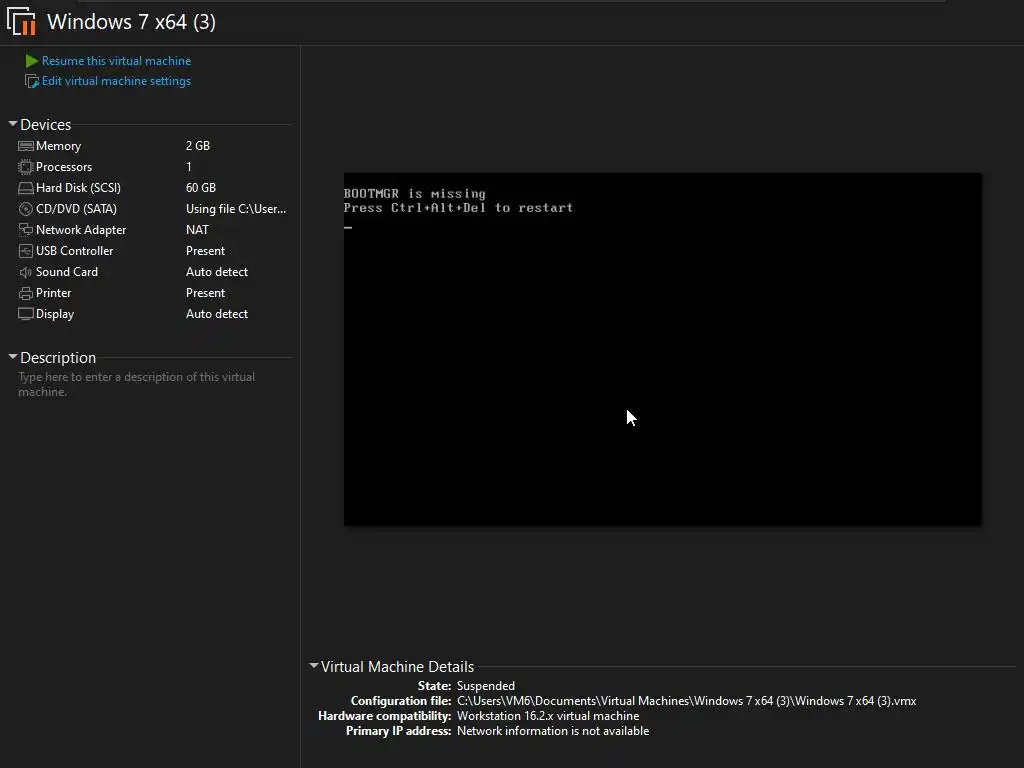Click the Display 'Auto detect' value
Viewport: 1024px width, 768px height.
tap(217, 314)
